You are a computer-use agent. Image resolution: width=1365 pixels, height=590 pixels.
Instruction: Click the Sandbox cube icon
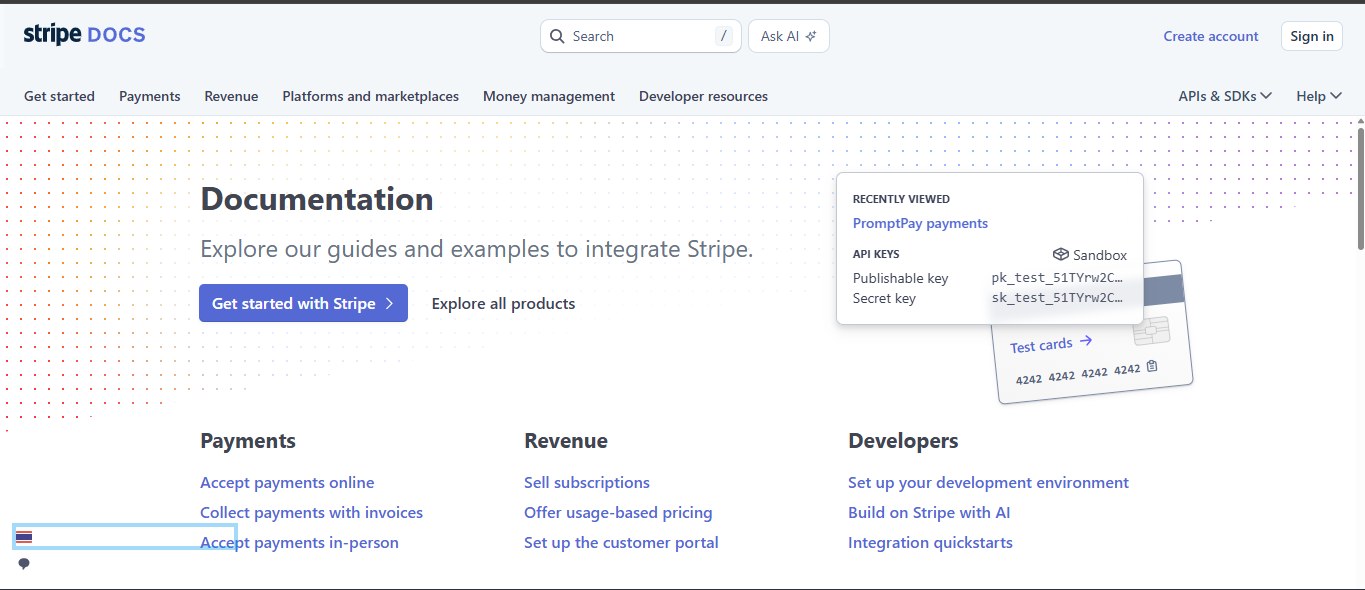(x=1061, y=255)
